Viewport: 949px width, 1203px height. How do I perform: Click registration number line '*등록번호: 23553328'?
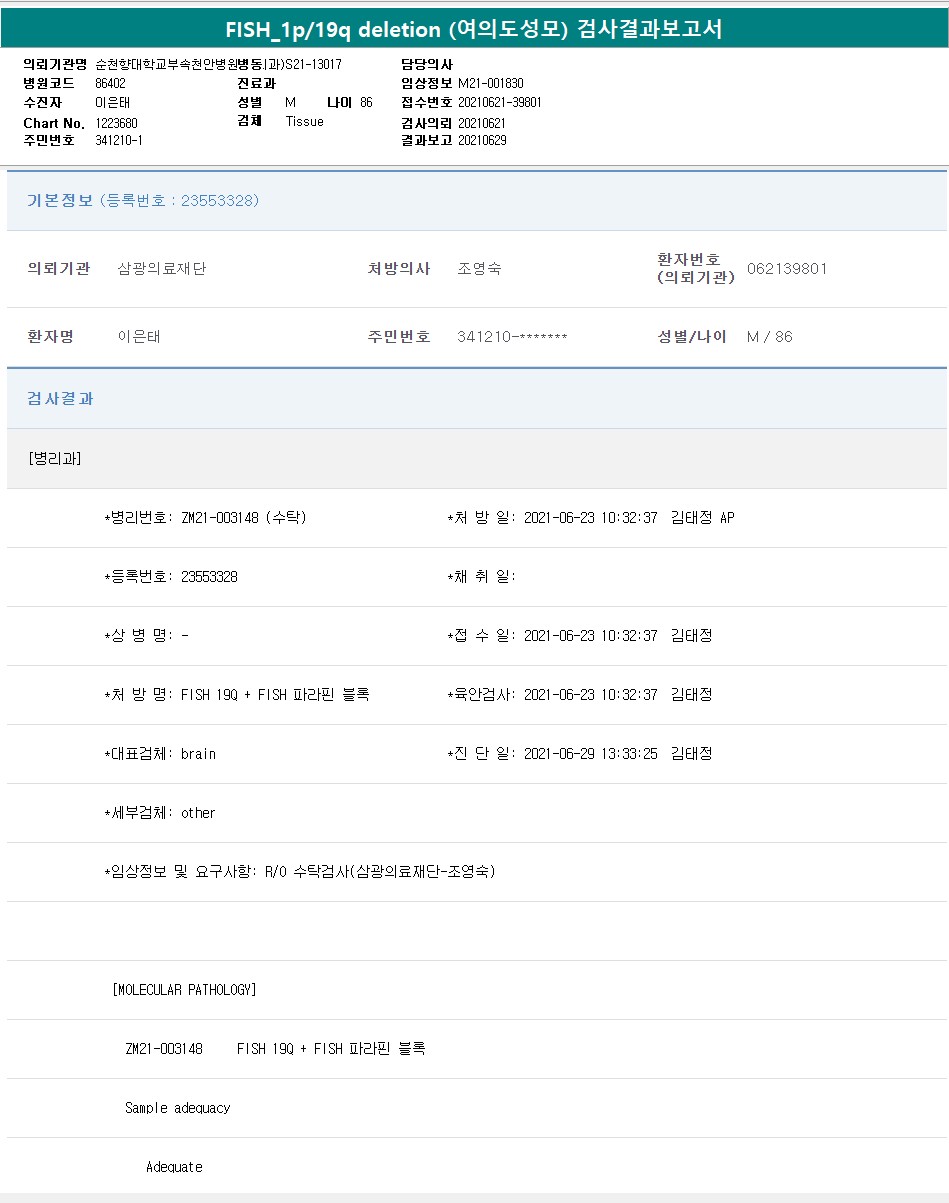click(171, 577)
